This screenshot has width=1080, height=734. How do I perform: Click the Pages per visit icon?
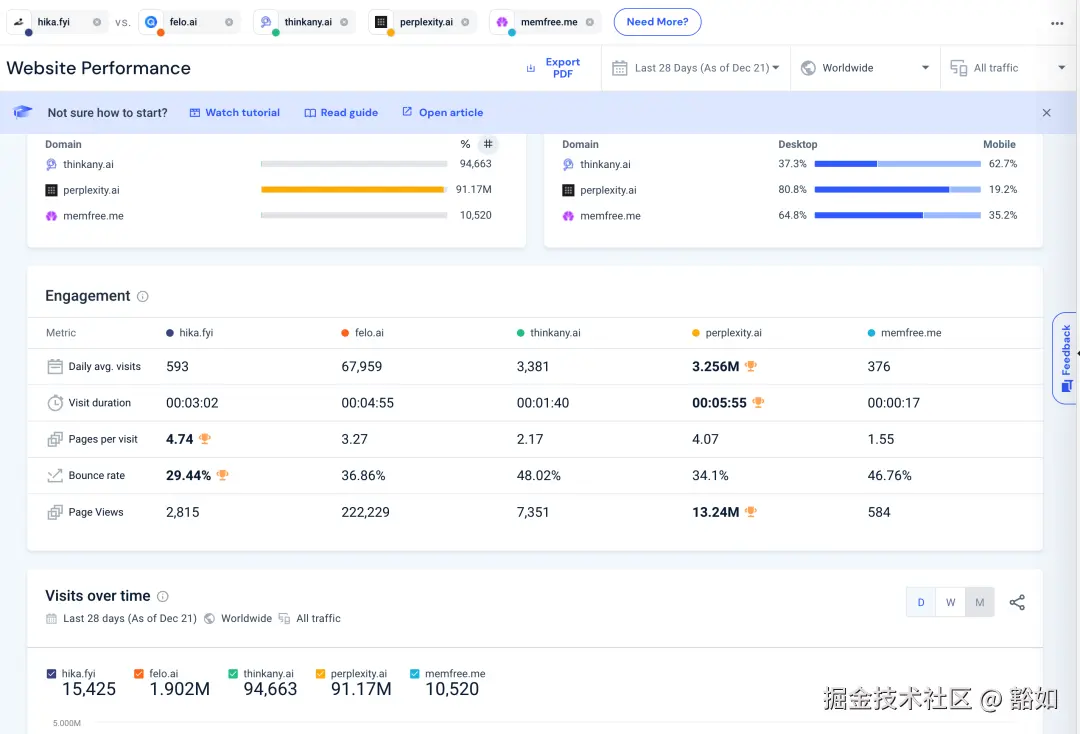[x=55, y=439]
